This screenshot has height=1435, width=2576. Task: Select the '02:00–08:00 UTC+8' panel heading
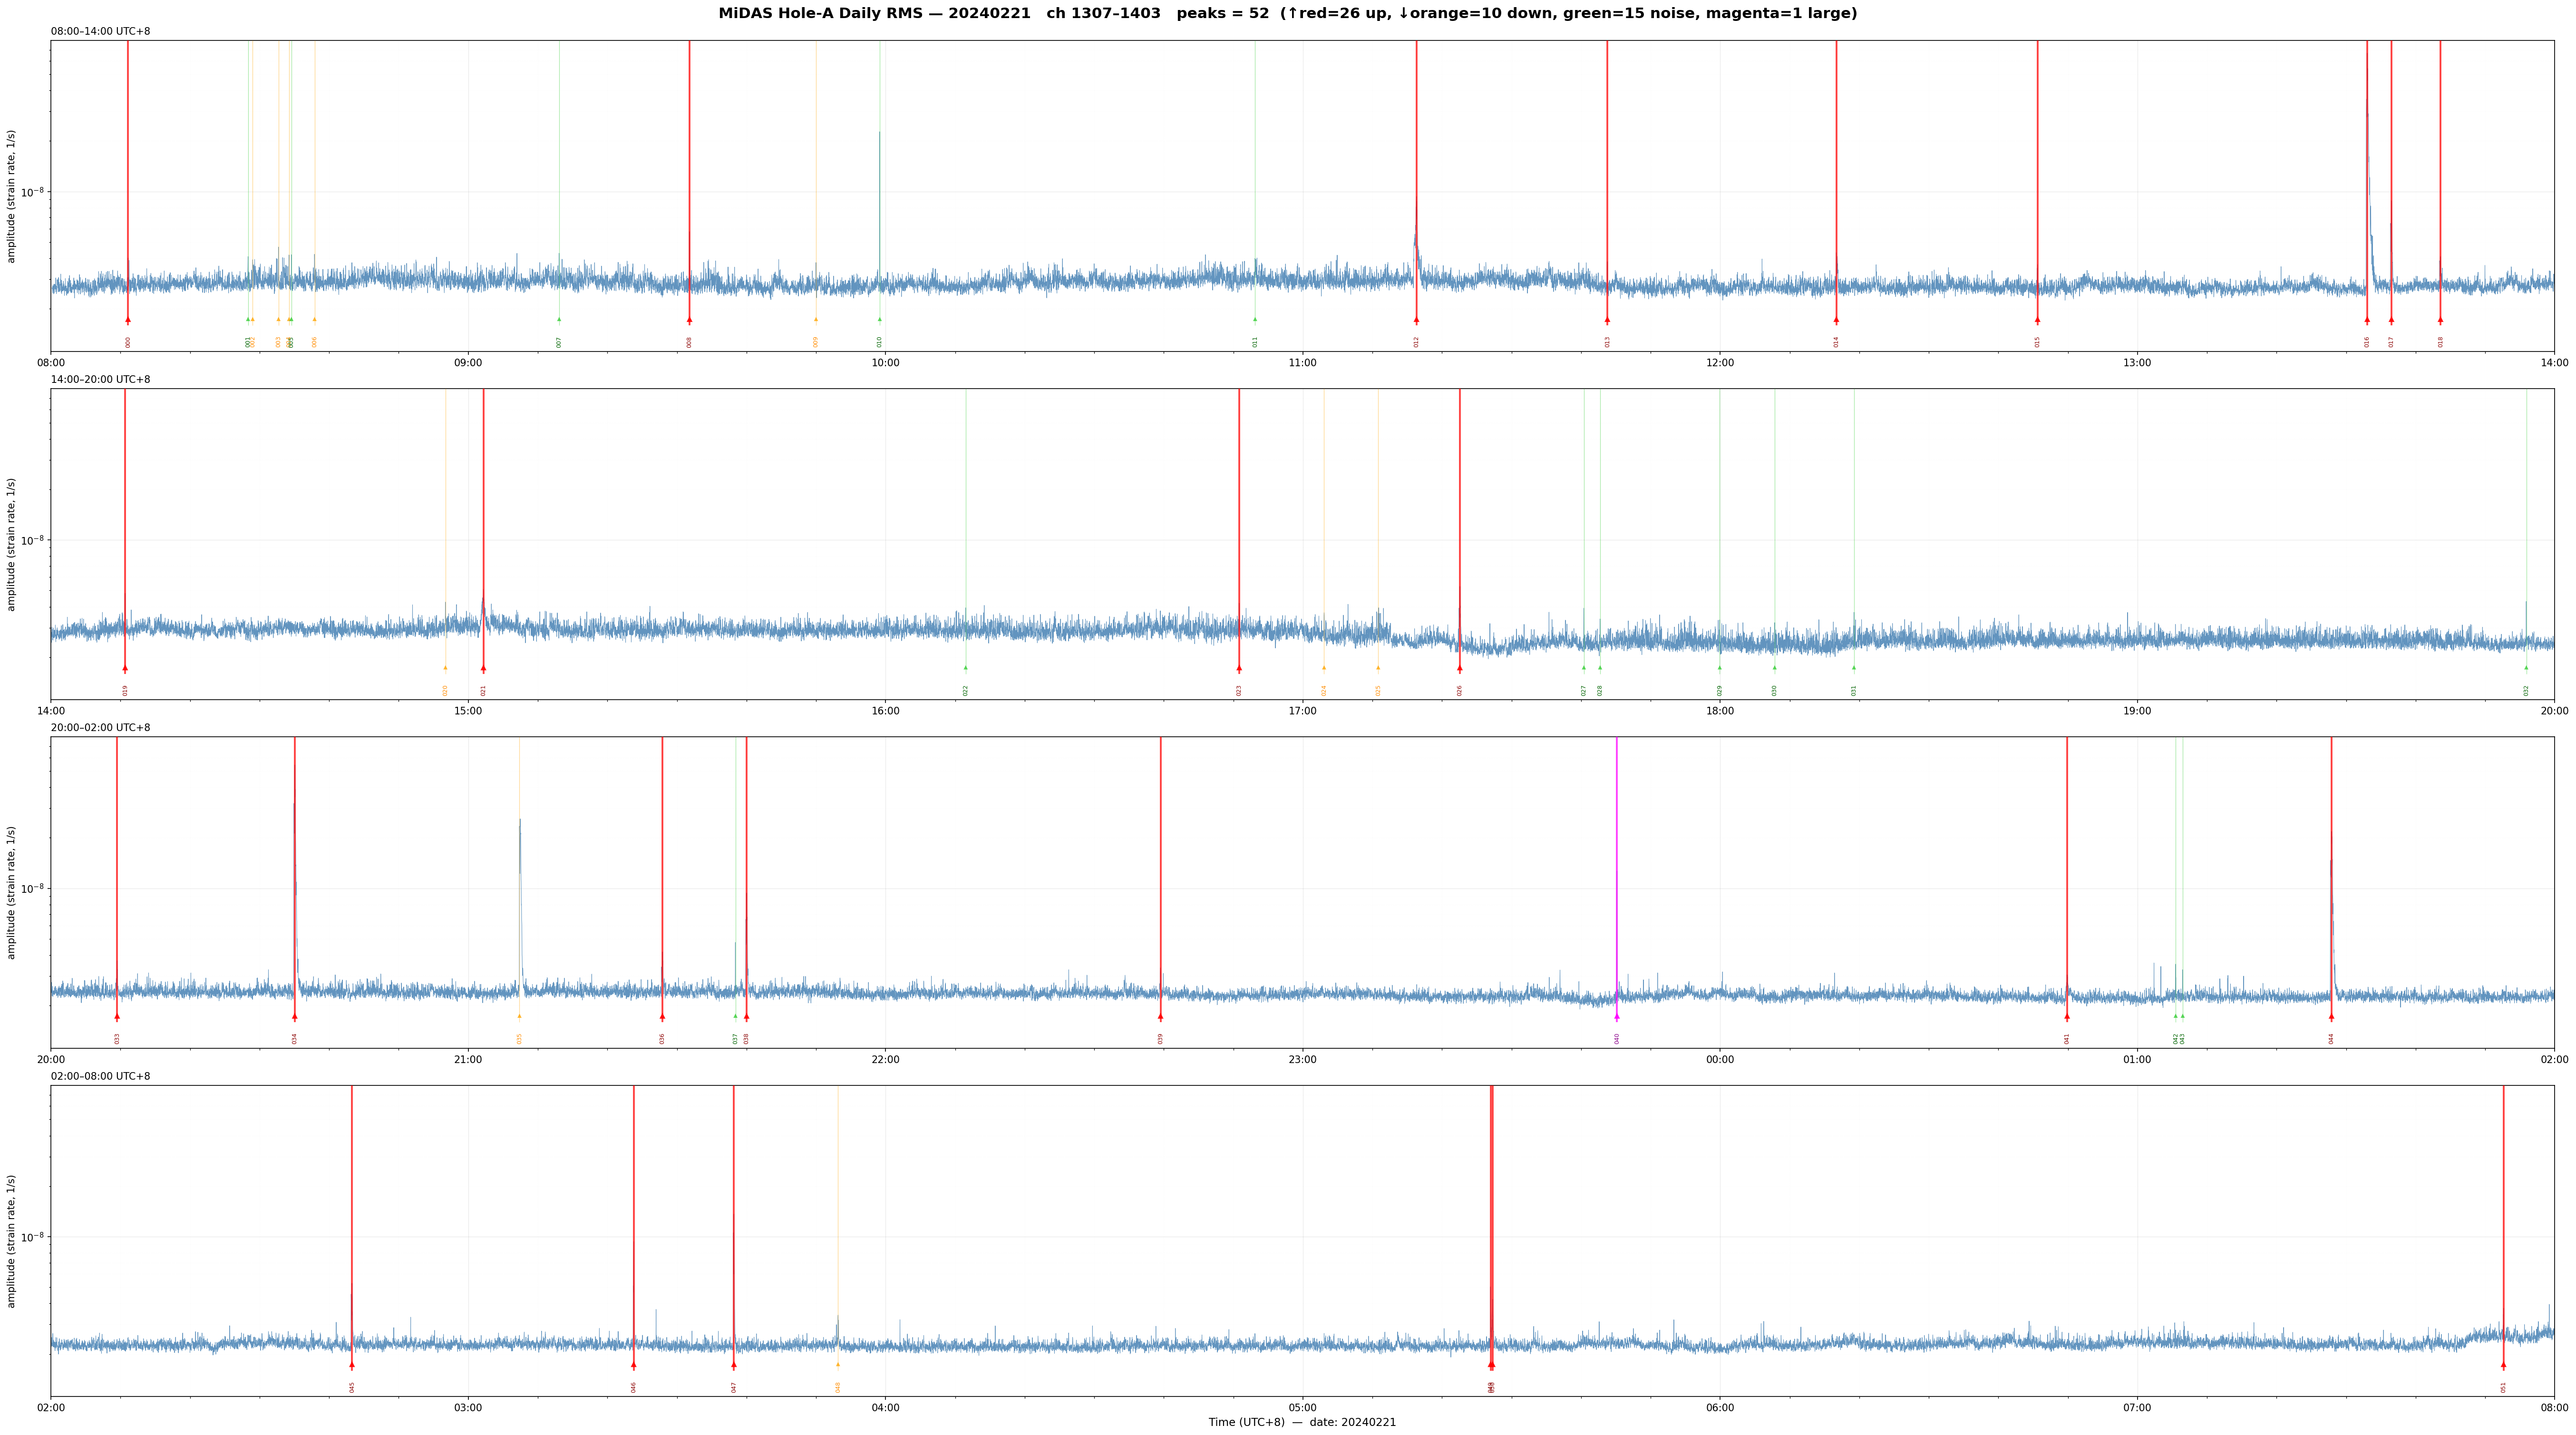(x=101, y=1077)
